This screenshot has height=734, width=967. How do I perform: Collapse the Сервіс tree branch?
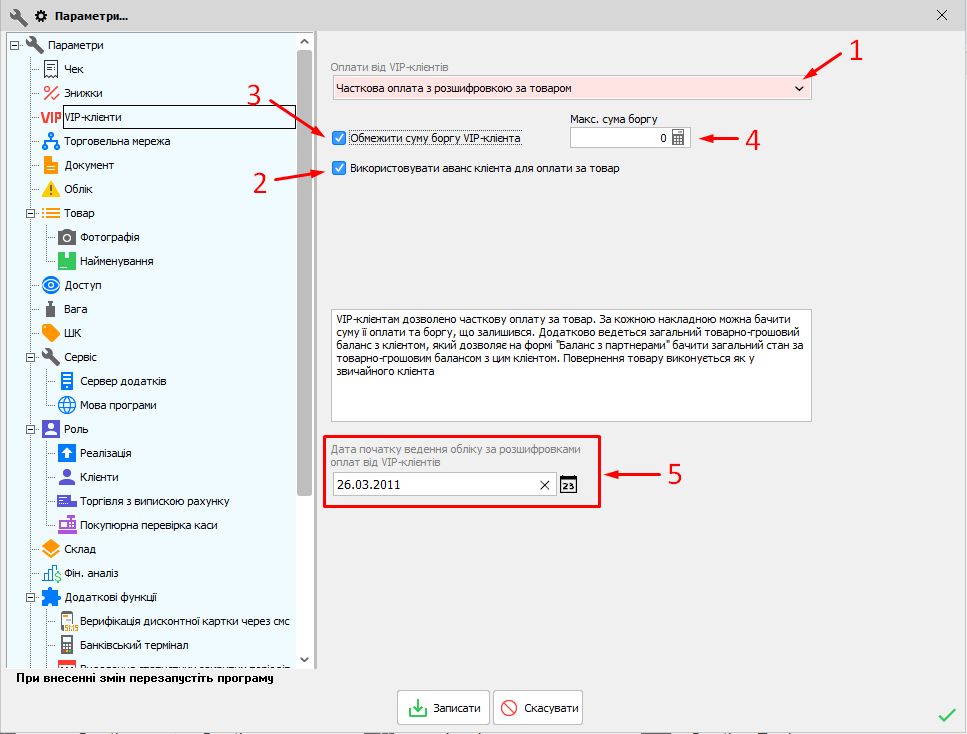[29, 357]
